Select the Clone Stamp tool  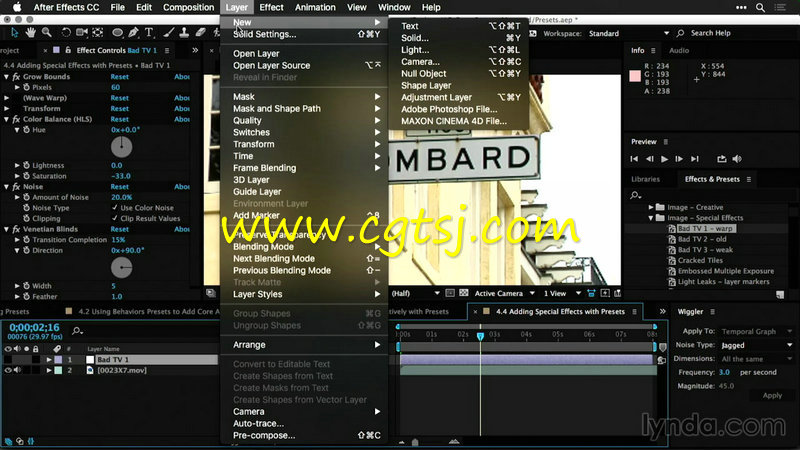[184, 33]
